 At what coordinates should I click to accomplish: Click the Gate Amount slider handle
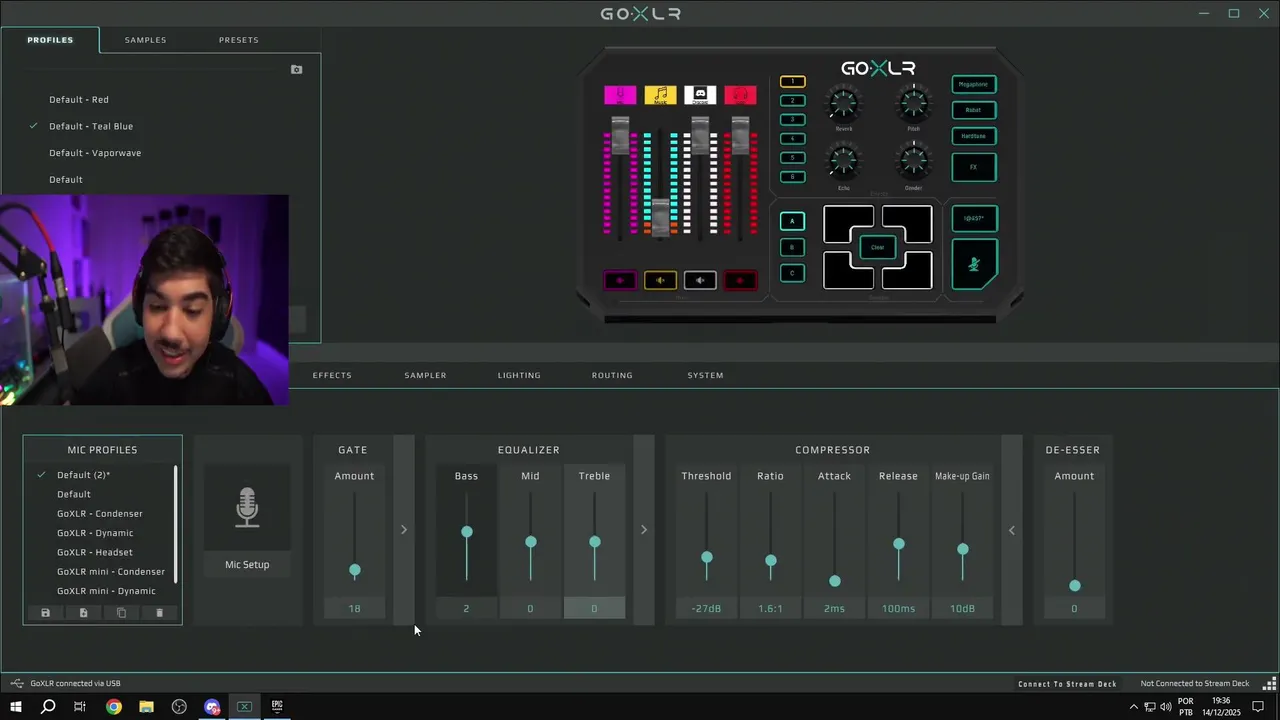(x=354, y=570)
